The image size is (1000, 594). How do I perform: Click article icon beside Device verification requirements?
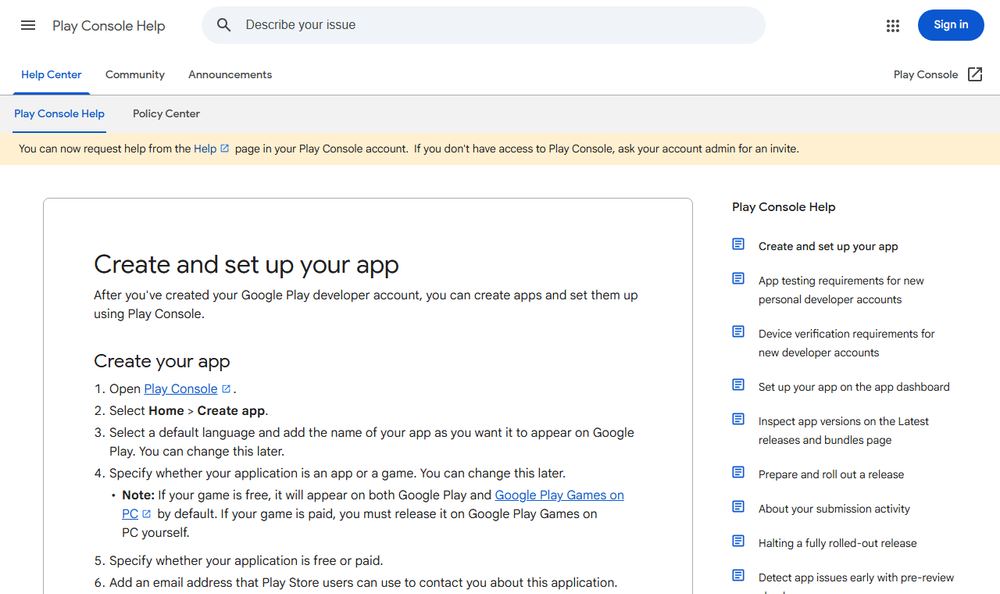click(x=738, y=332)
